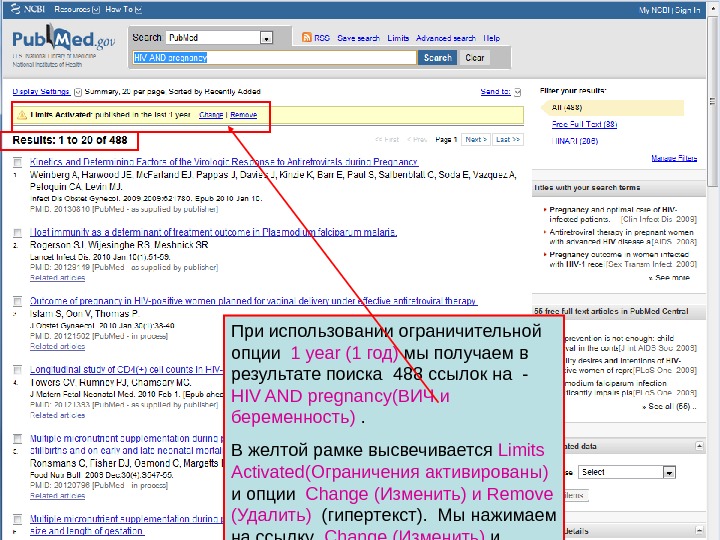Image resolution: width=720 pixels, height=540 pixels.
Task: Click the Limits Activated warning icon
Action: [x=22, y=115]
